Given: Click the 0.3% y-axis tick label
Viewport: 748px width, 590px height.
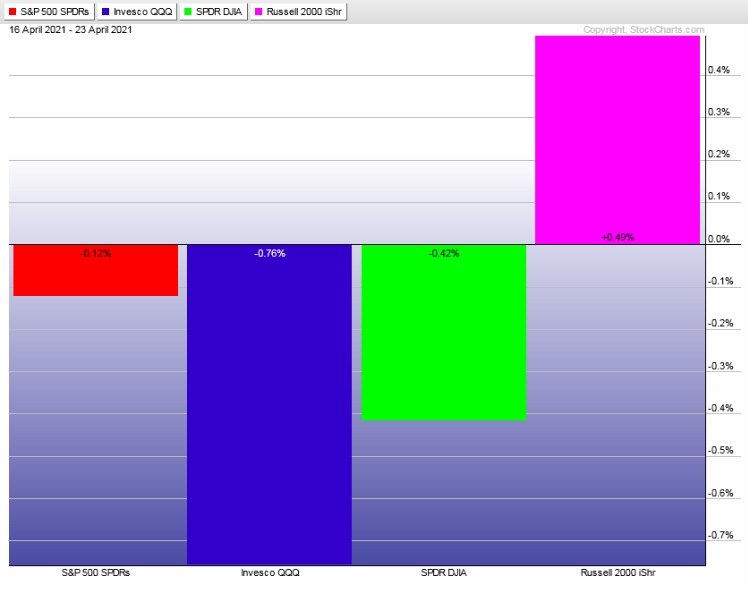Looking at the screenshot, I should (718, 112).
